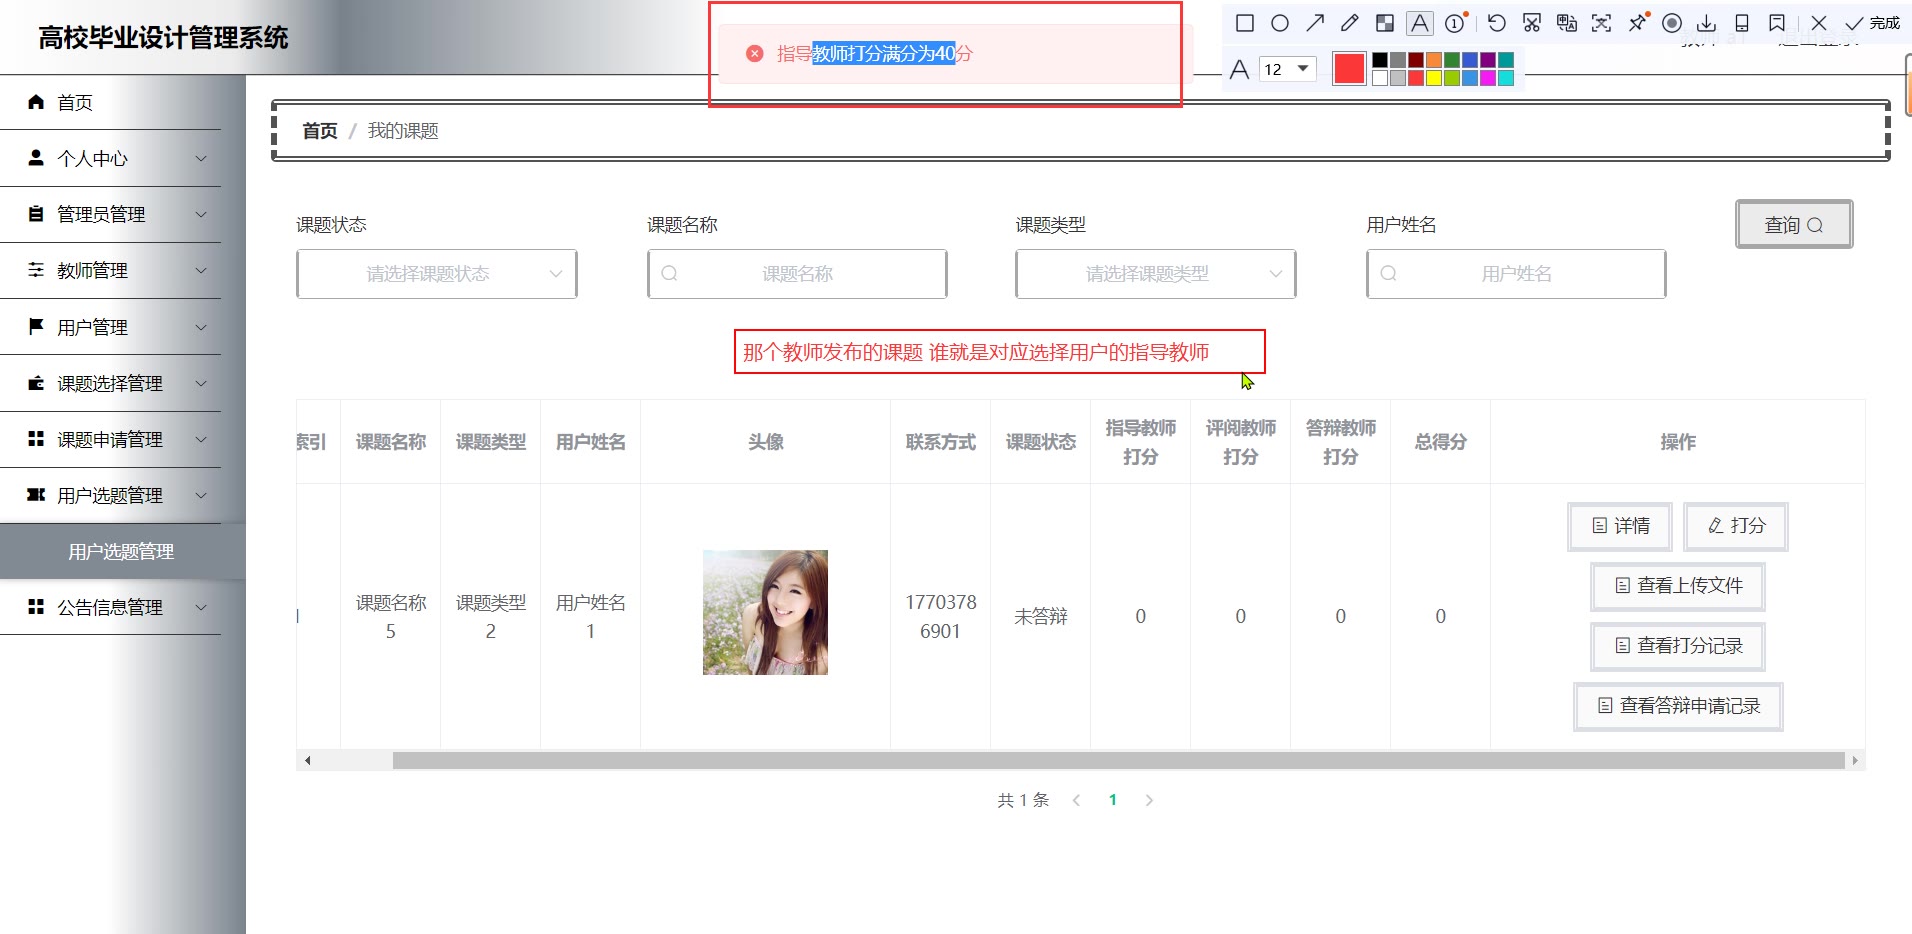
Task: Select the pencil freehand tool
Action: tap(1350, 23)
